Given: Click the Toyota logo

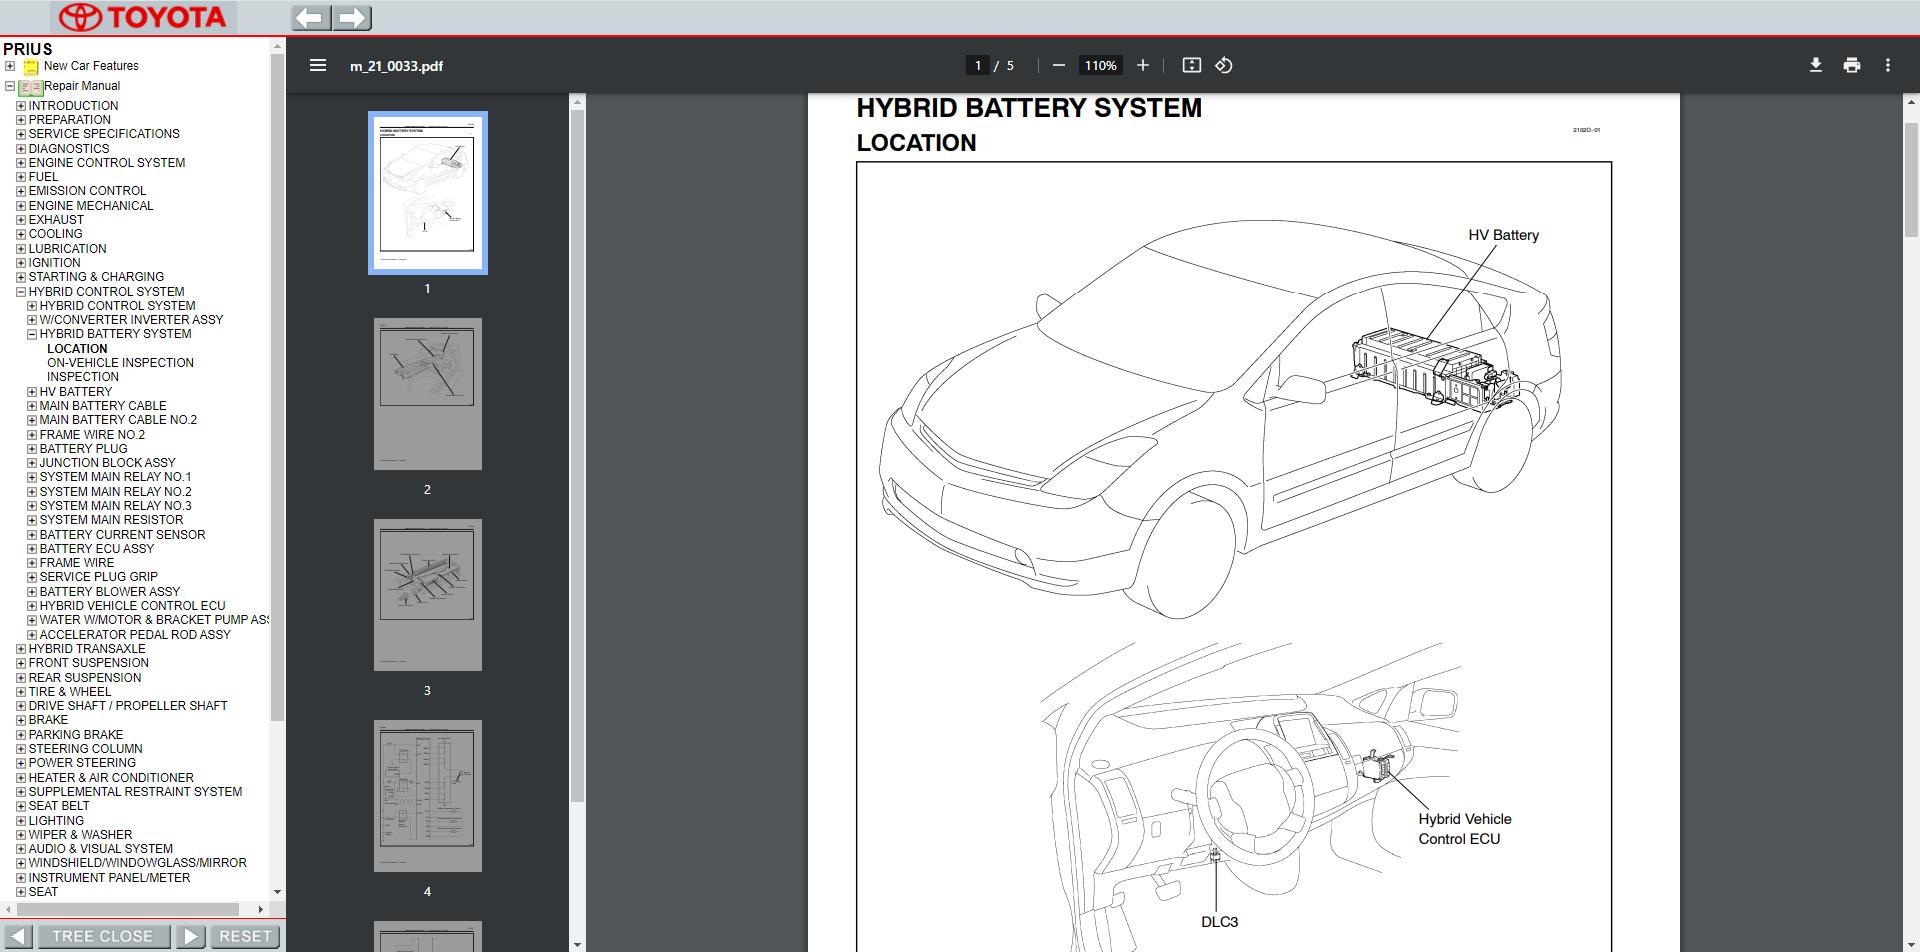Looking at the screenshot, I should tap(142, 17).
